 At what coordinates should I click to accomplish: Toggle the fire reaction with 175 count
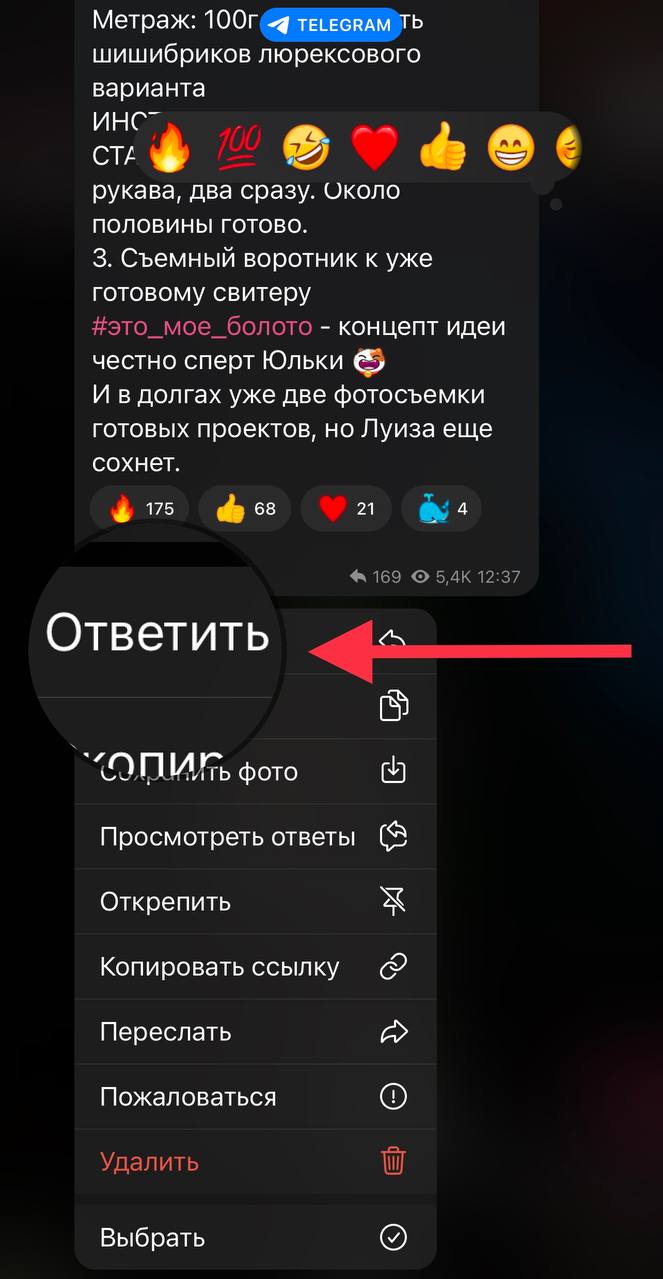(140, 508)
